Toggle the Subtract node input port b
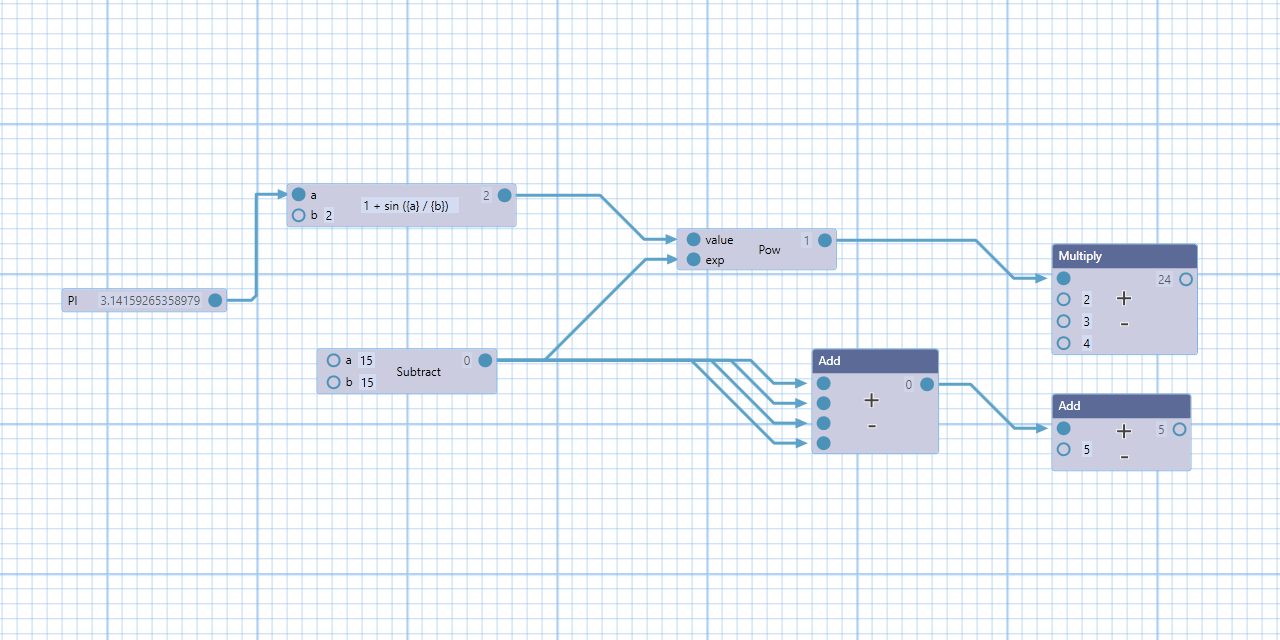Screen dimensions: 1280x640 tap(333, 382)
